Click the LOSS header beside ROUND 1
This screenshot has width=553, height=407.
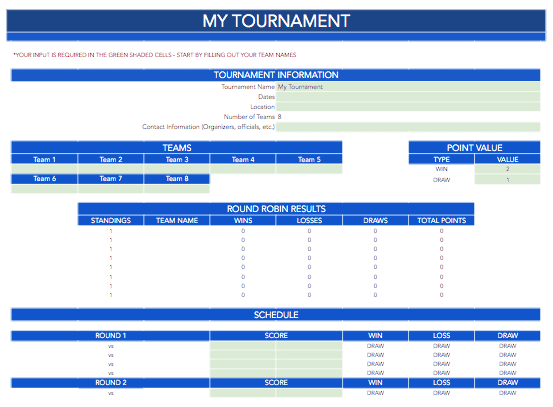pos(441,336)
